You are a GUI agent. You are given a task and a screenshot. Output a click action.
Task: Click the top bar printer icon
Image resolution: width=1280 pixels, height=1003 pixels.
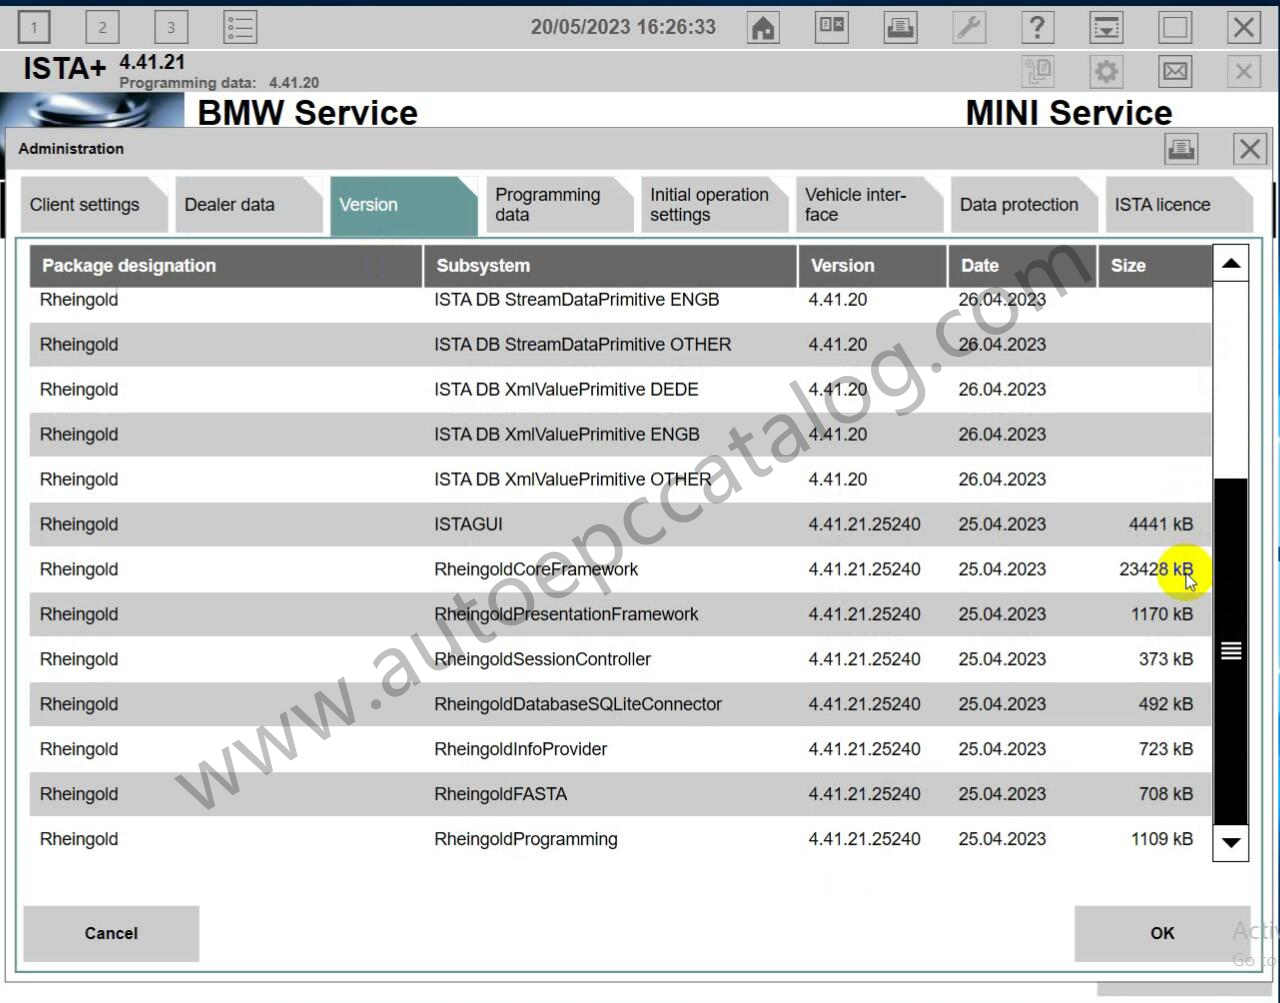point(901,27)
